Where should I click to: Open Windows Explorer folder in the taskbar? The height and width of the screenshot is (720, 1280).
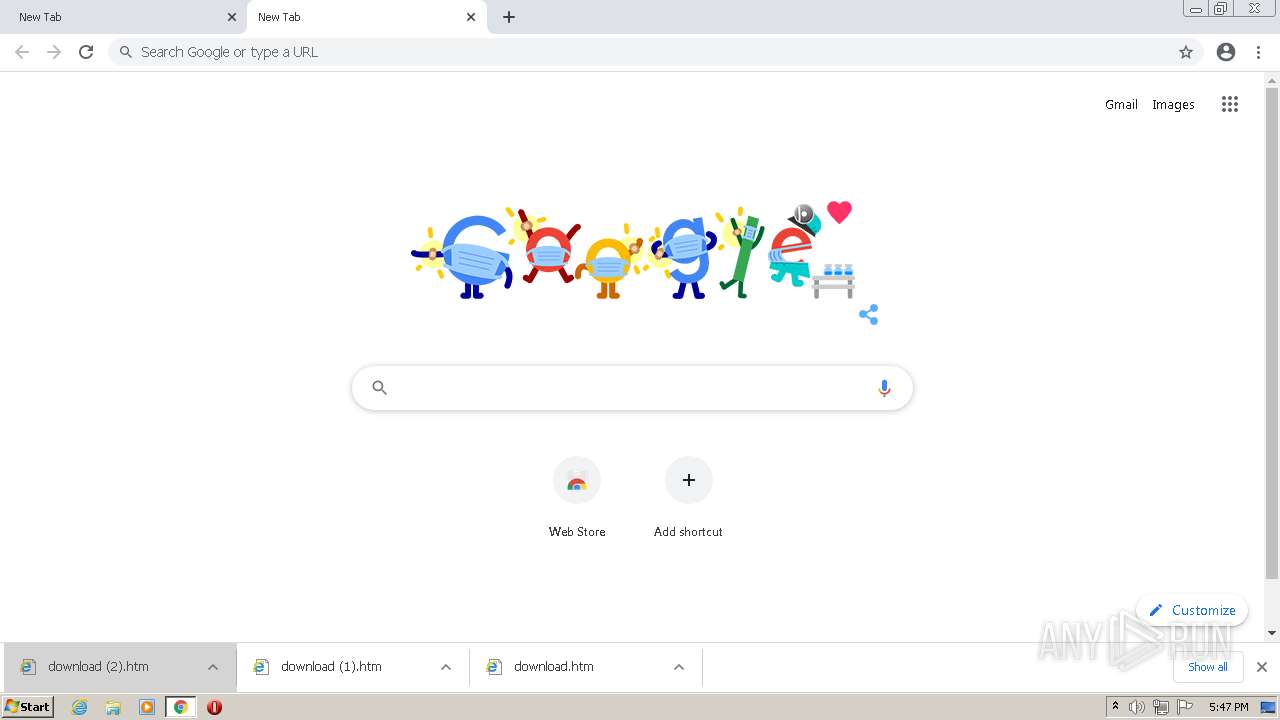[x=113, y=707]
